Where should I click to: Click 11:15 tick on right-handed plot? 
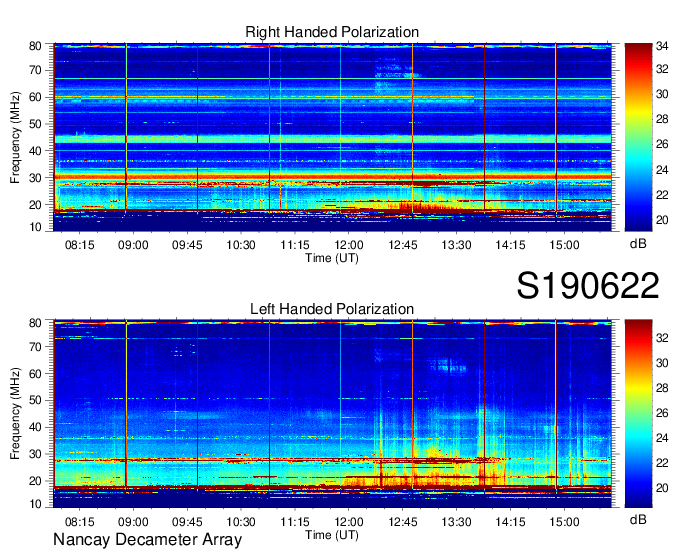click(x=295, y=245)
